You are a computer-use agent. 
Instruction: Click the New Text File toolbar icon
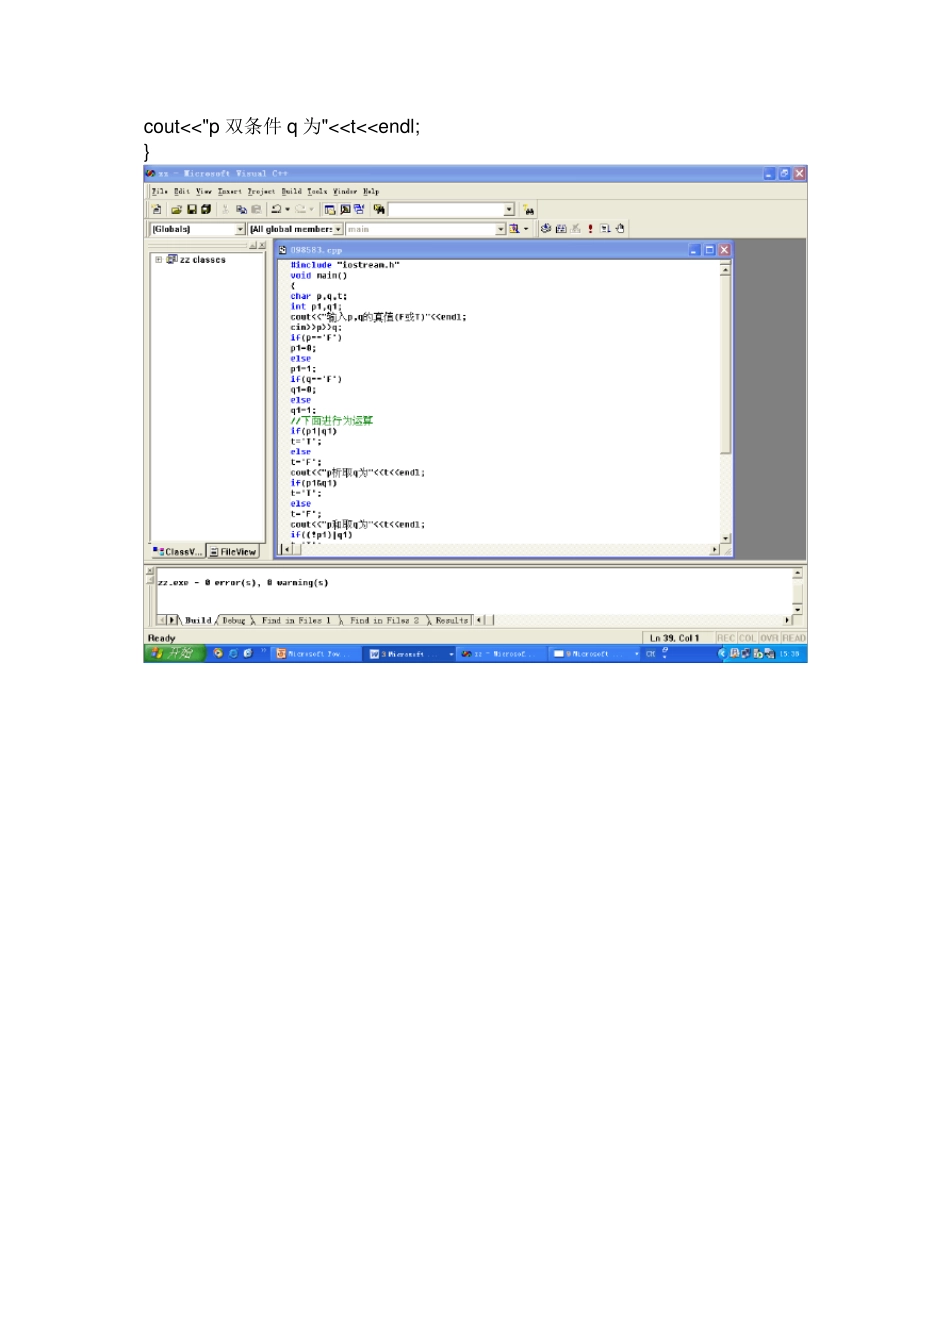click(156, 209)
